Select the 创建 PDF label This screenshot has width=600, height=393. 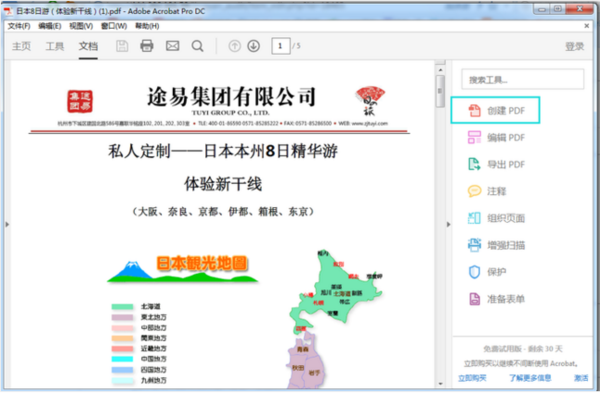506,111
